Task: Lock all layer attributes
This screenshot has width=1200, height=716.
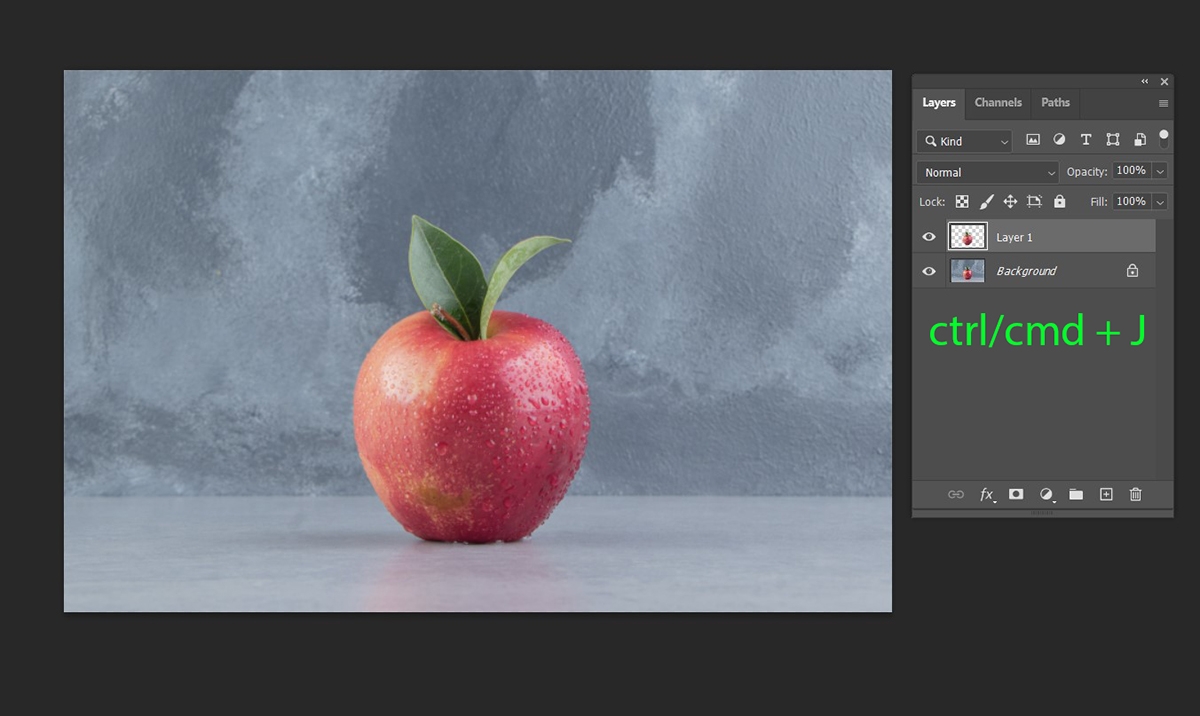Action: tap(1059, 201)
